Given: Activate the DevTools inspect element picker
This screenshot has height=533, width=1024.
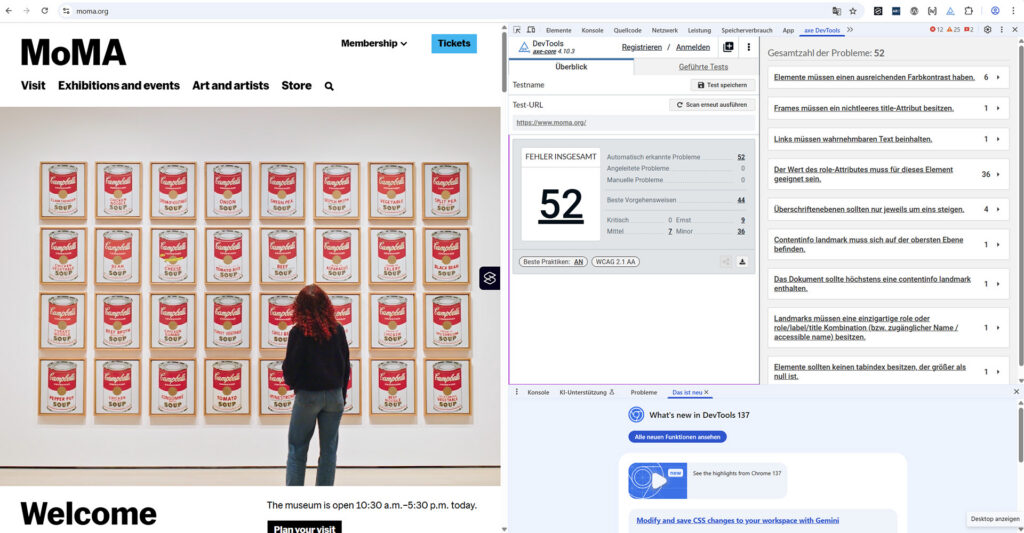Looking at the screenshot, I should [x=517, y=30].
